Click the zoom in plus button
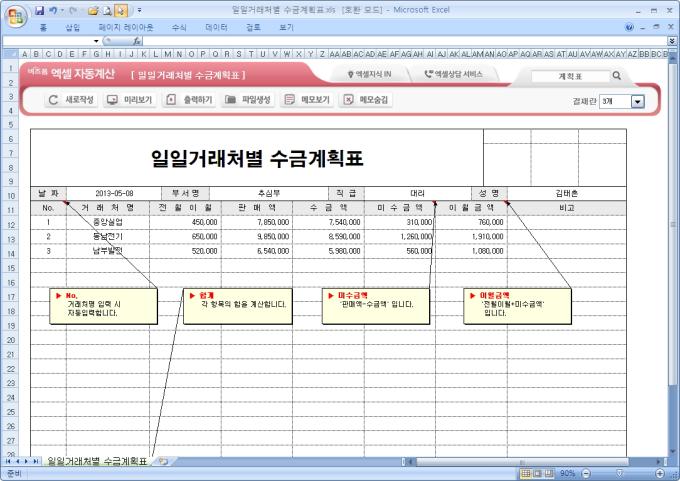Screen dimensions: 680x481 (x=660, y=473)
